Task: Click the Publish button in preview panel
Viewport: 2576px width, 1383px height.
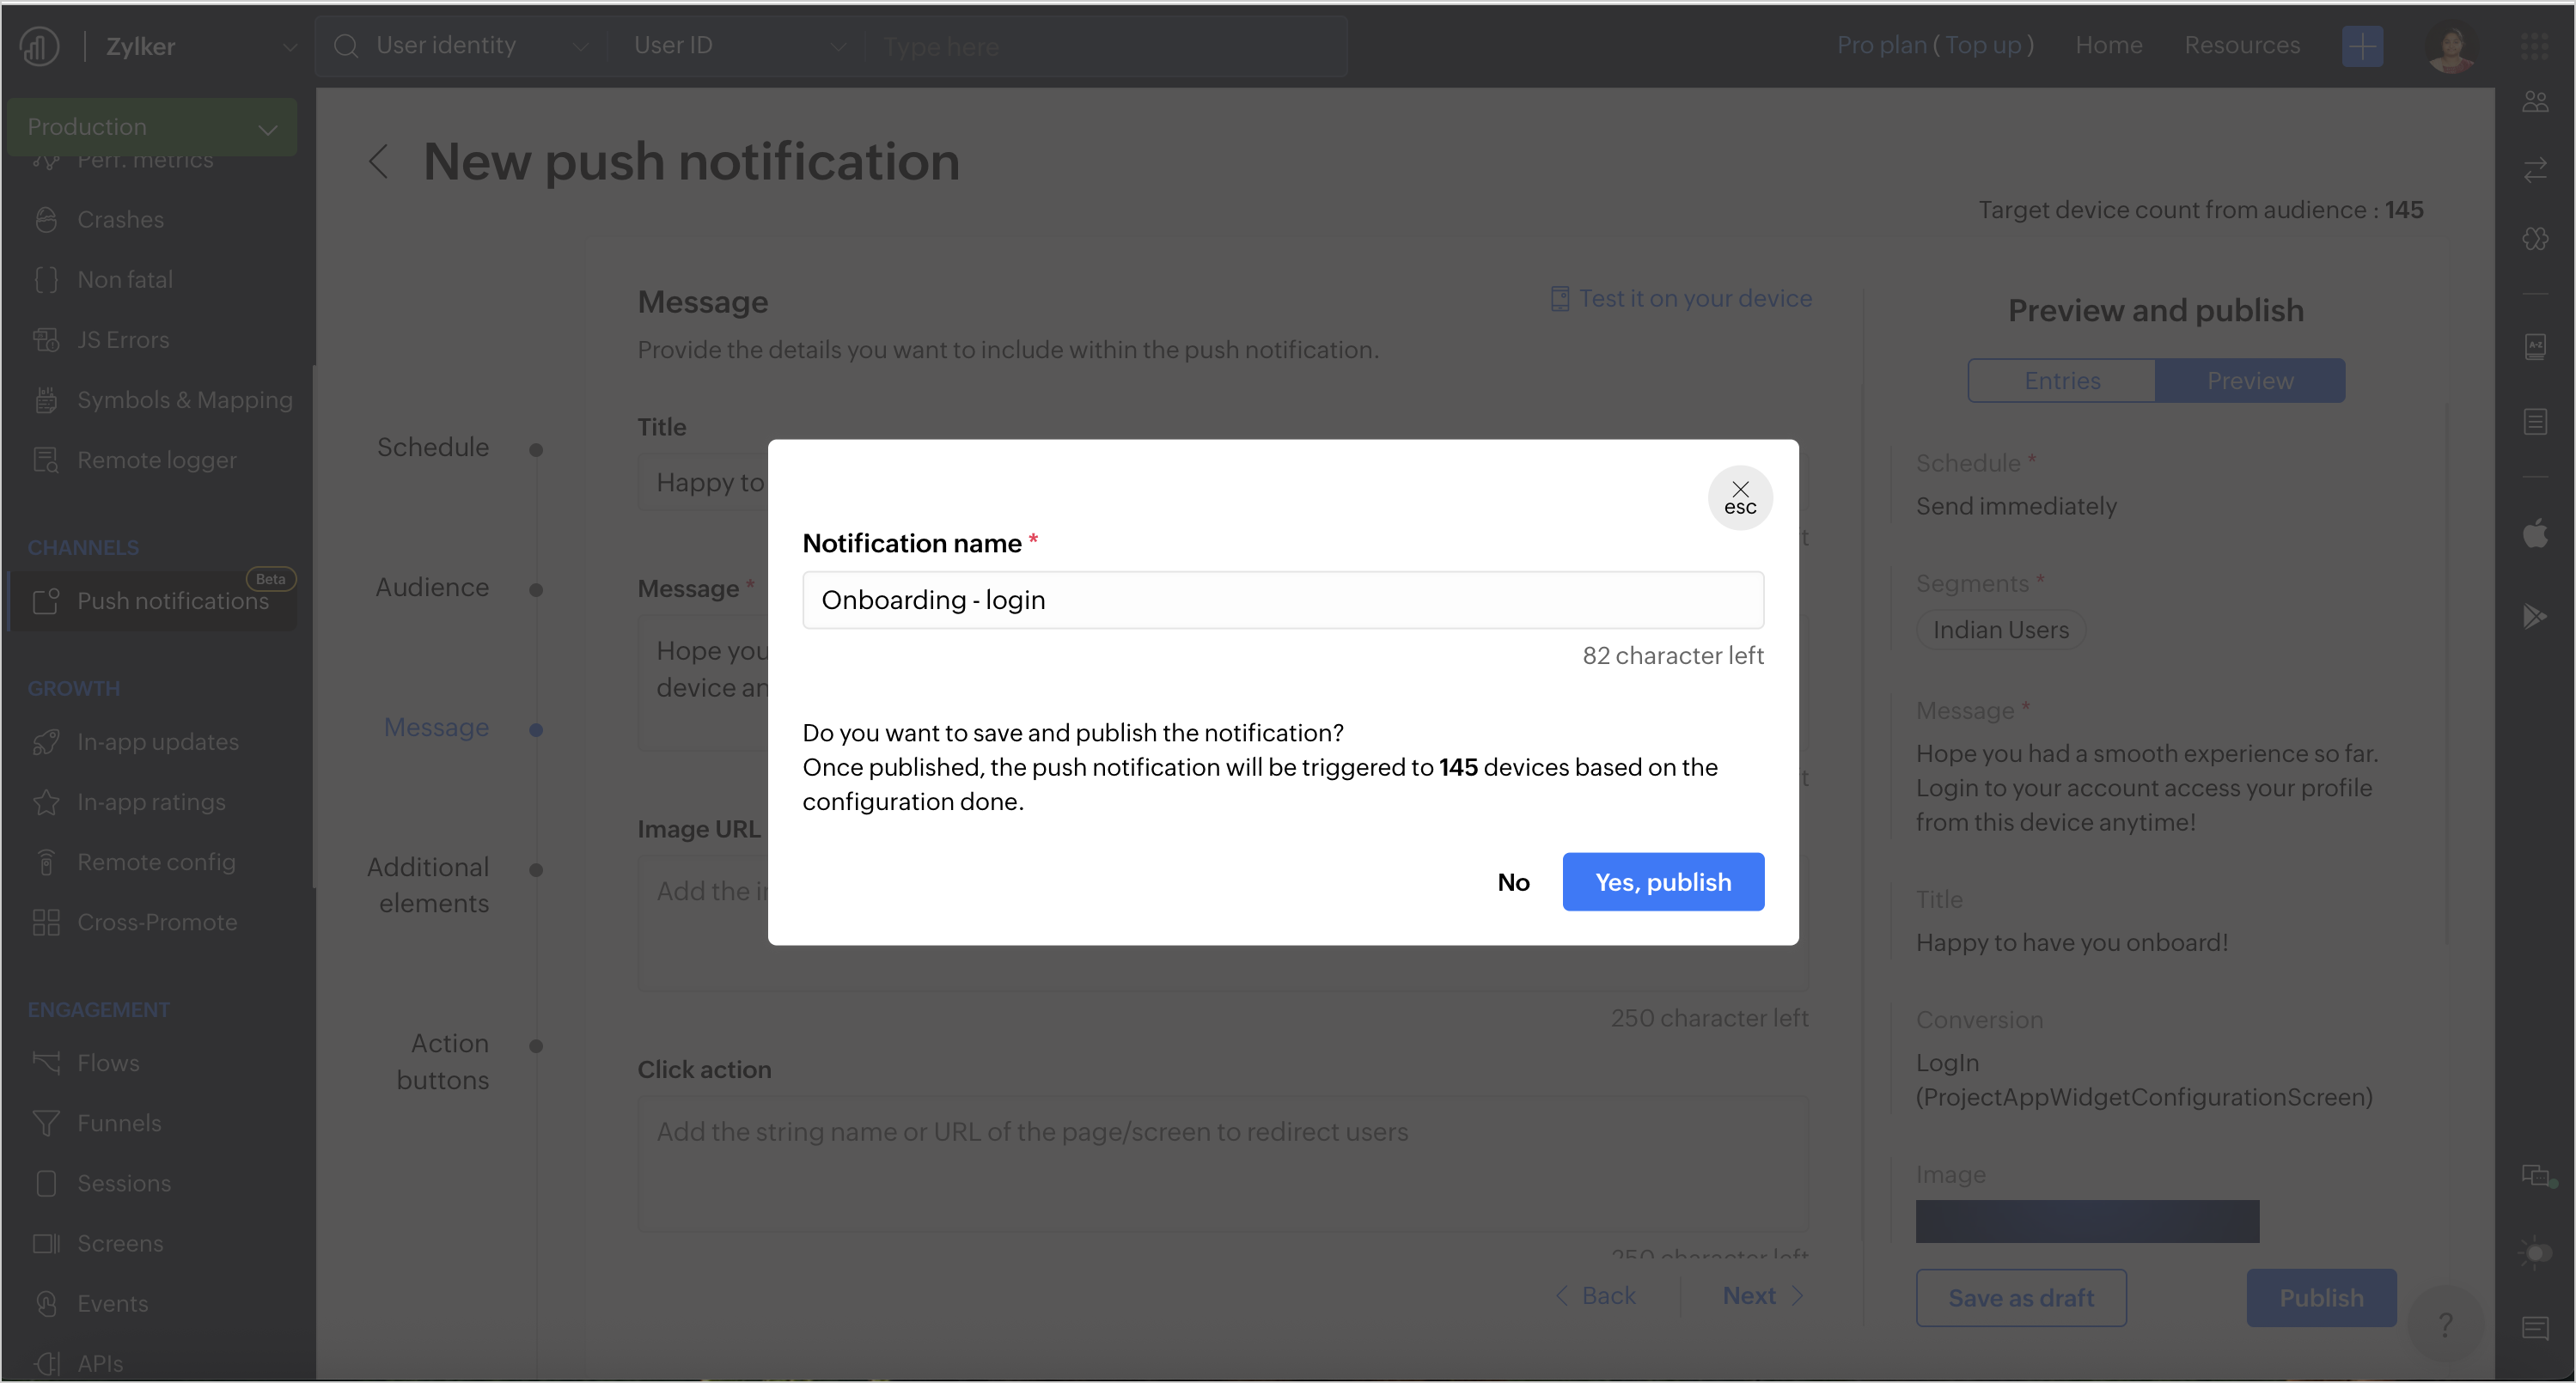Action: [2320, 1297]
